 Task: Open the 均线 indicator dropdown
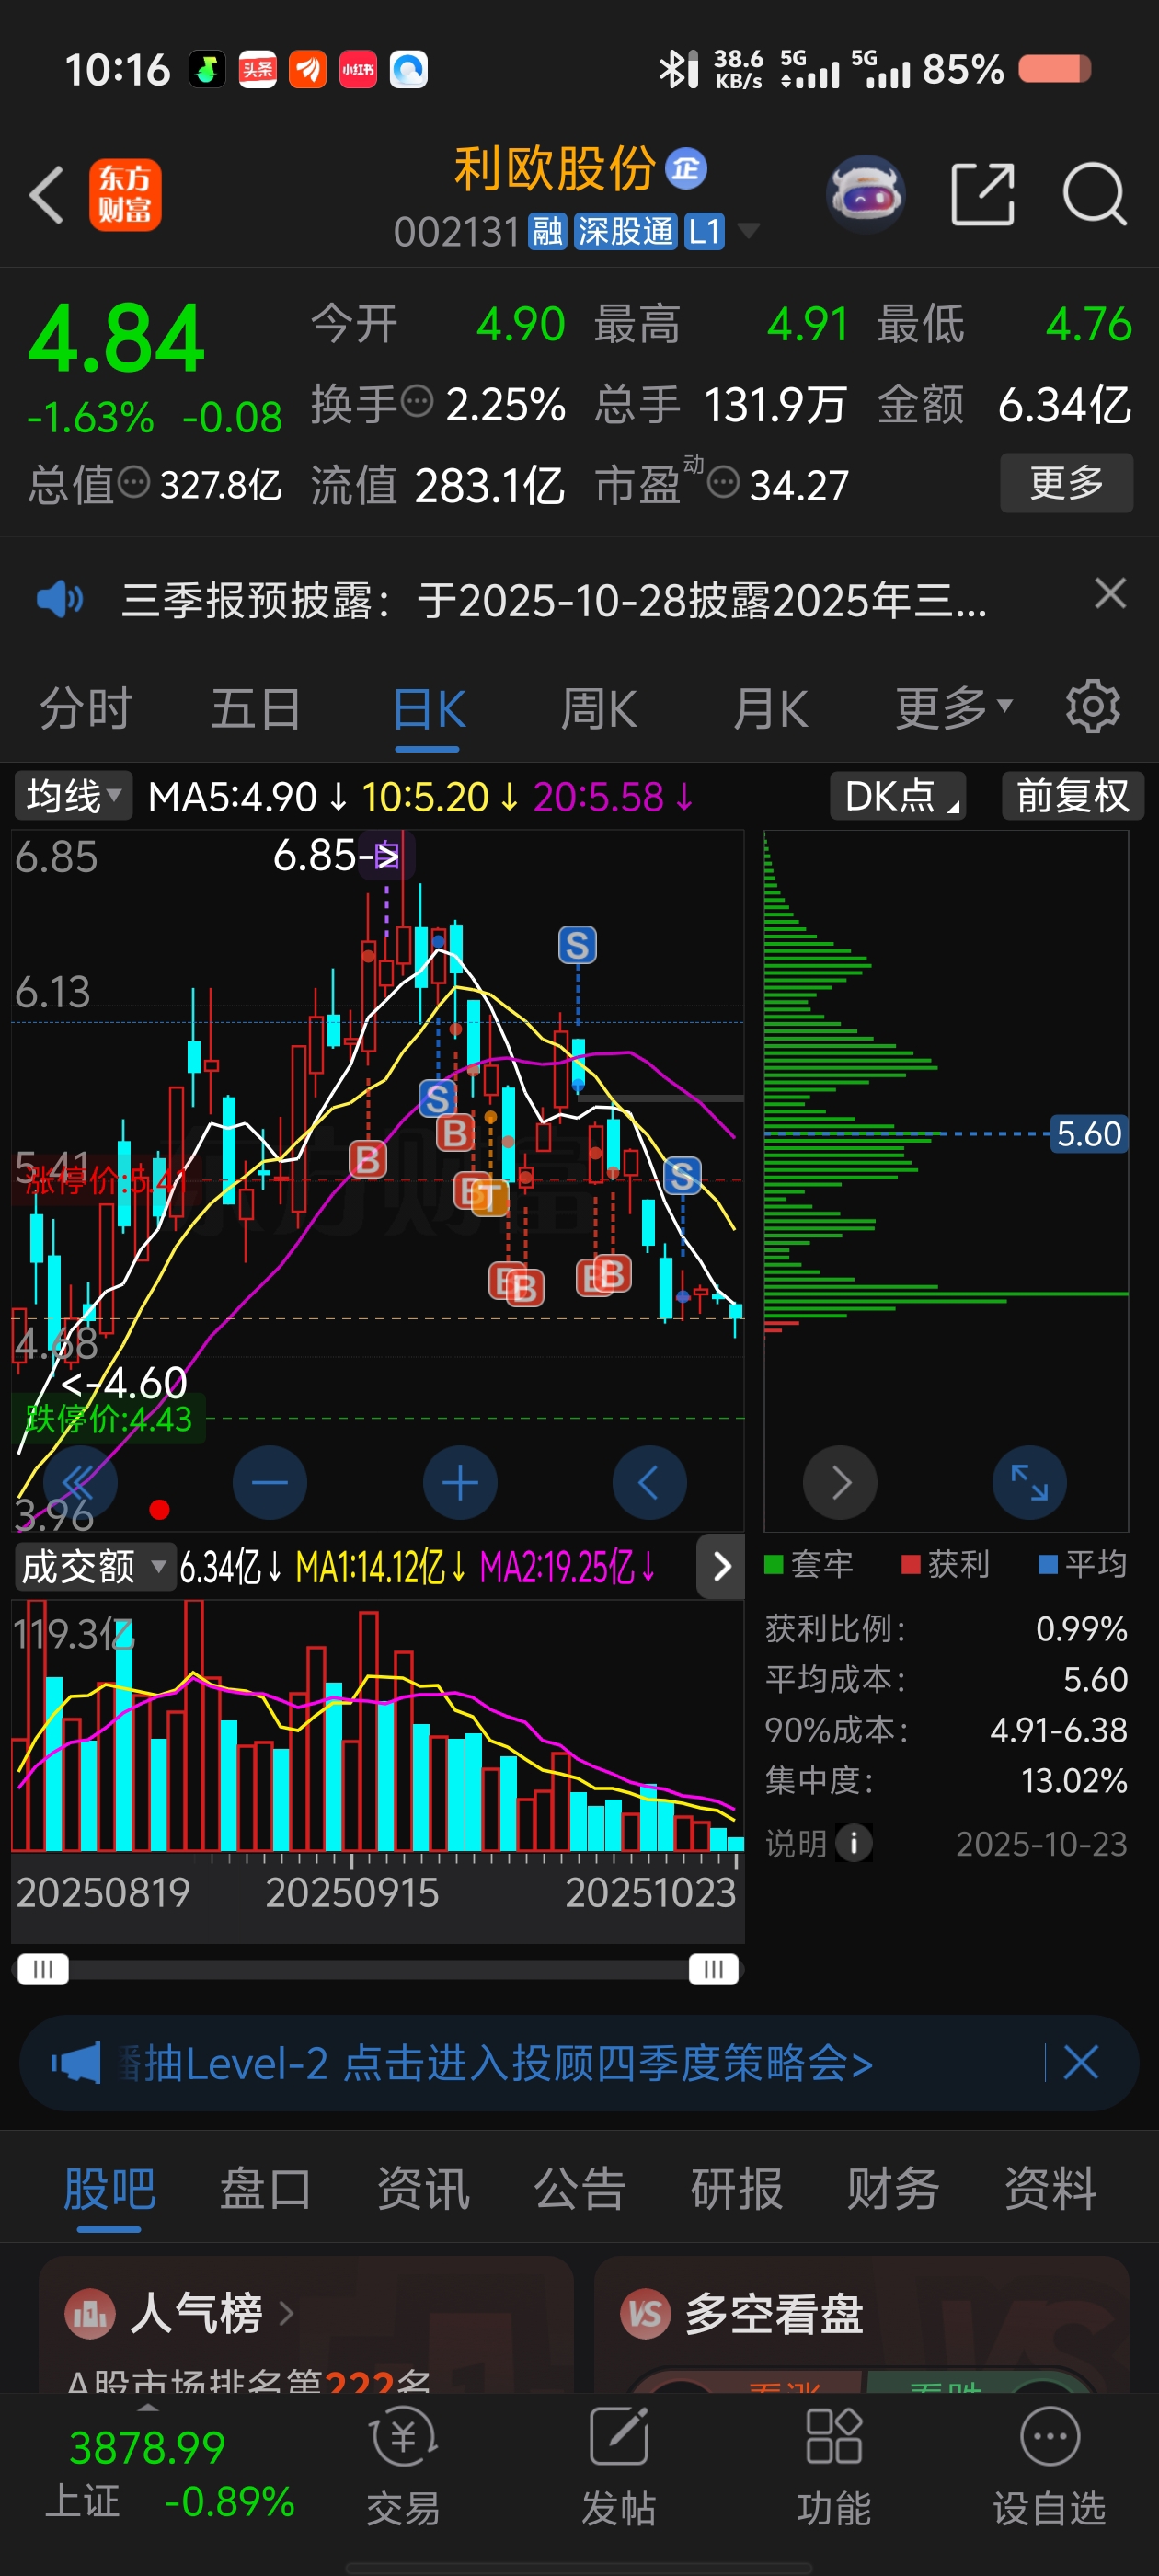click(73, 797)
